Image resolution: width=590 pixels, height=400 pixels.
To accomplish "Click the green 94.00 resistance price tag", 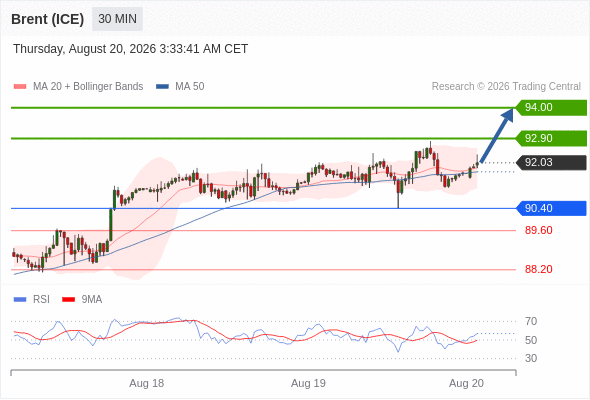I will coord(551,108).
